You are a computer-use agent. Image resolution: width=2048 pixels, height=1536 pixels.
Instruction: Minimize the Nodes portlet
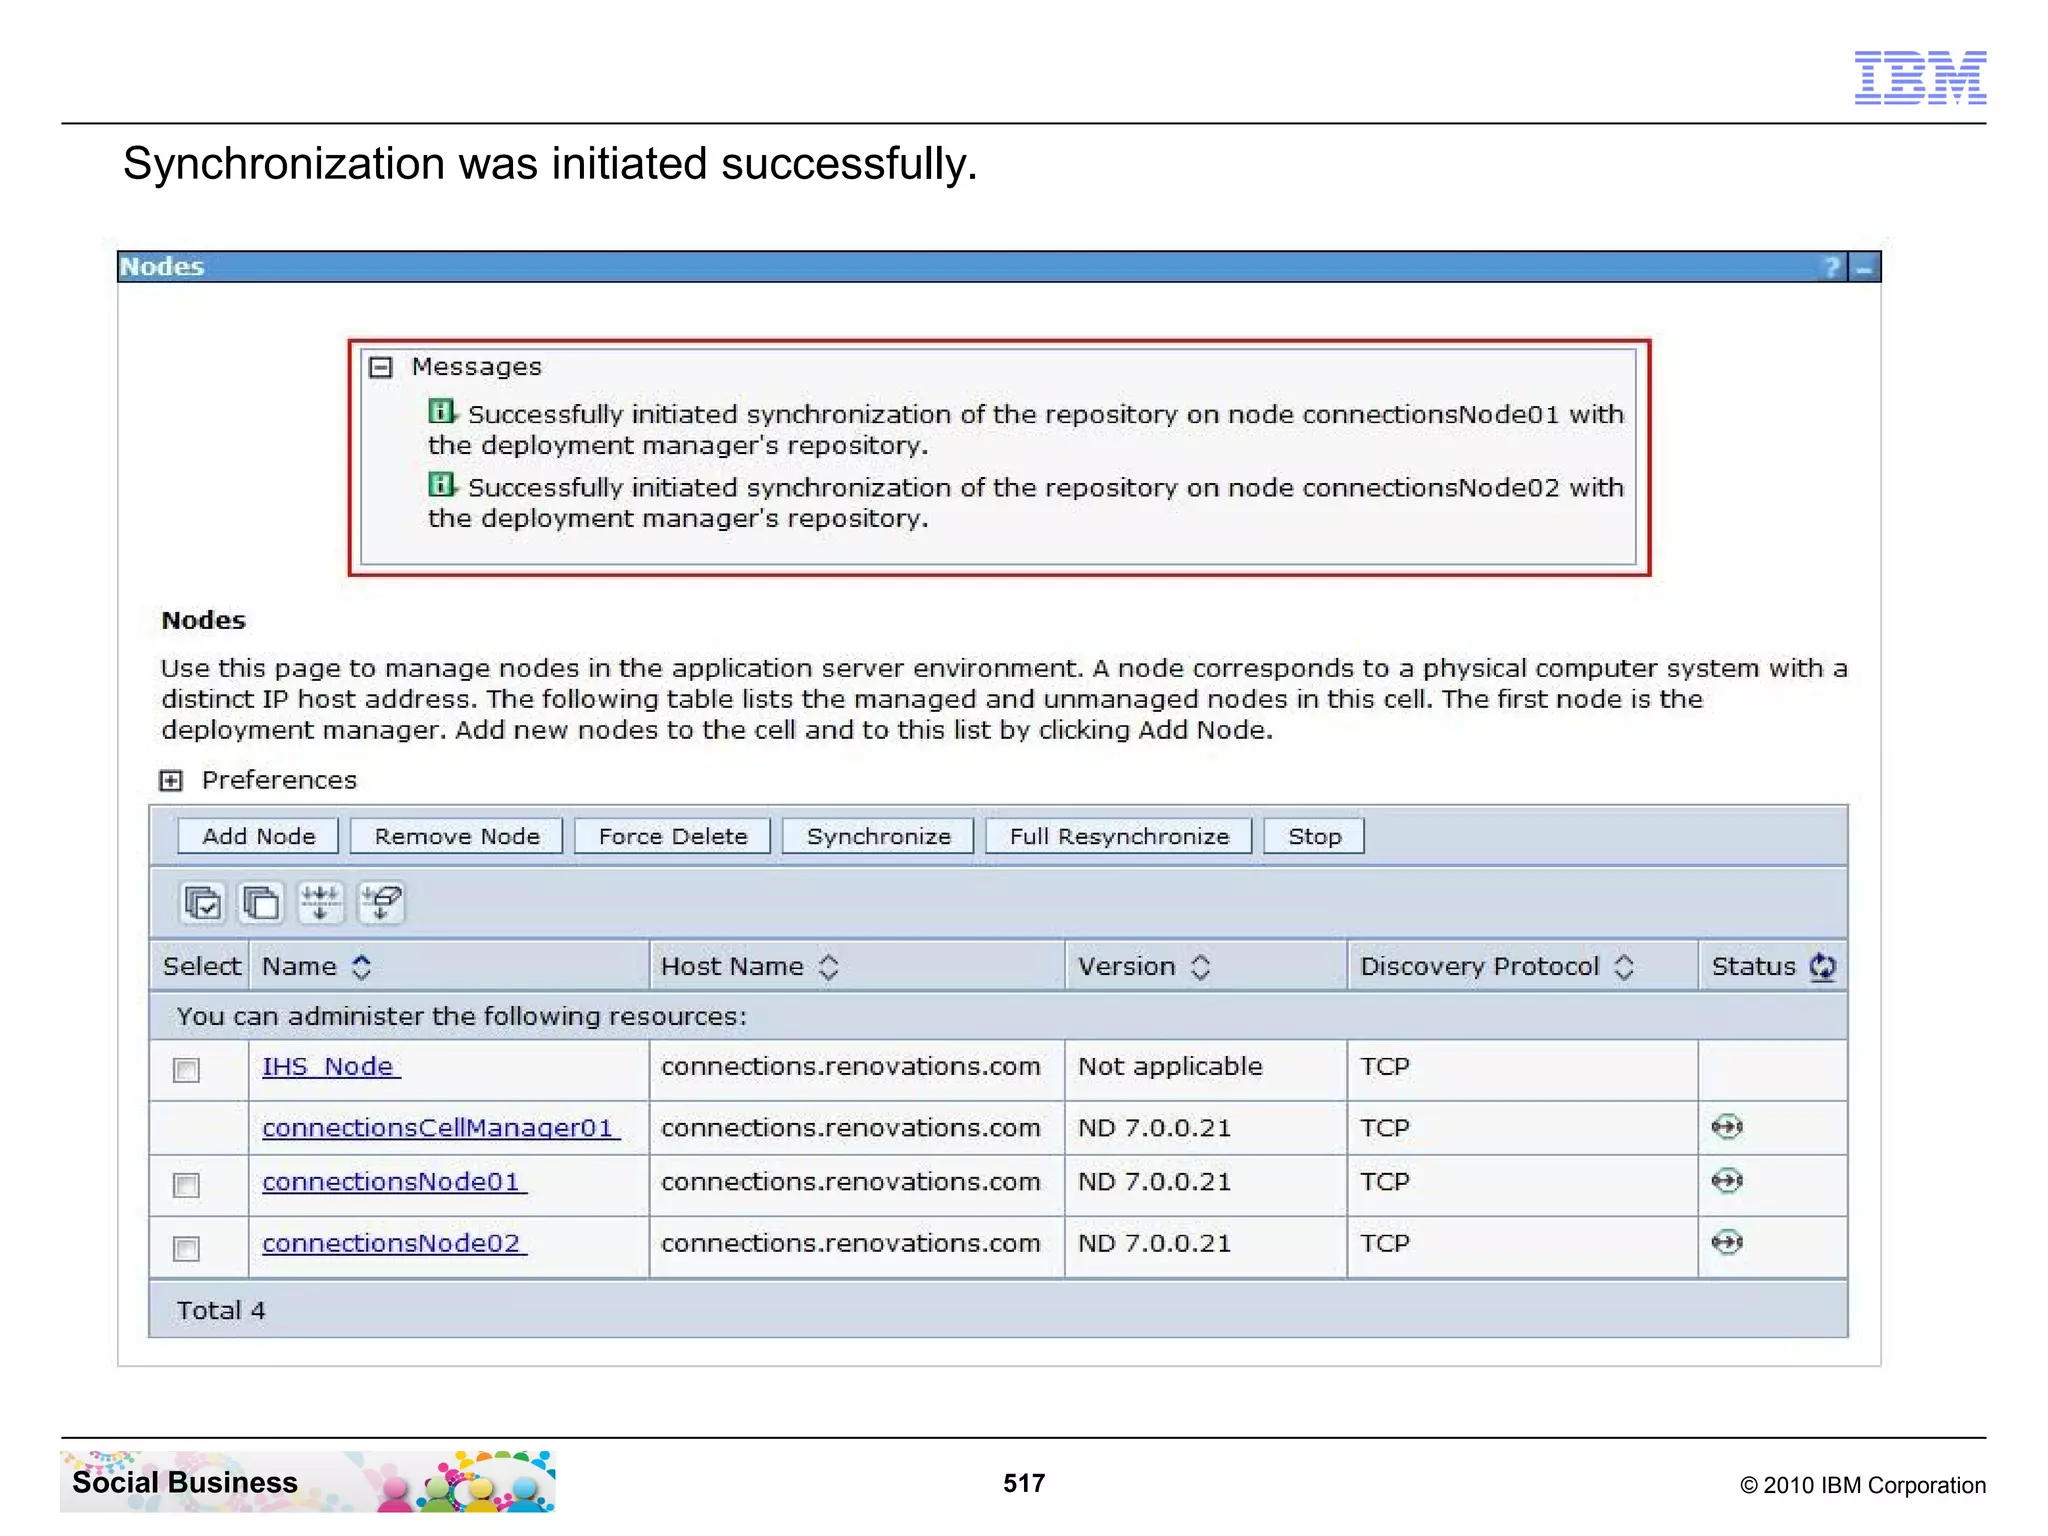[1864, 267]
